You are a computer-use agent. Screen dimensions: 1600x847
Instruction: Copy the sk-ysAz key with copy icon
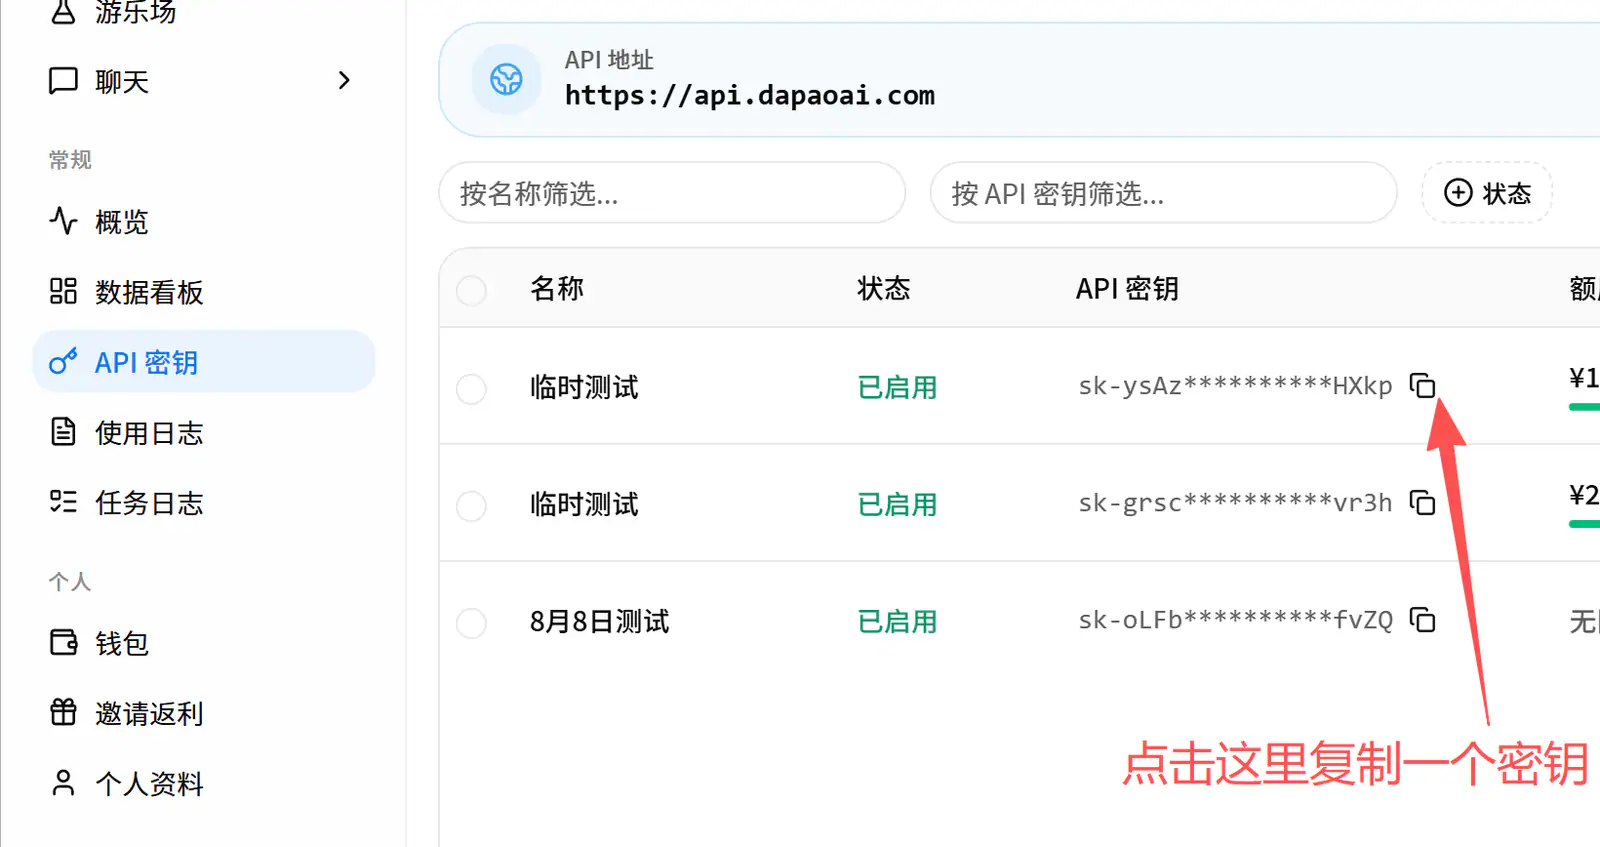pyautogui.click(x=1422, y=385)
